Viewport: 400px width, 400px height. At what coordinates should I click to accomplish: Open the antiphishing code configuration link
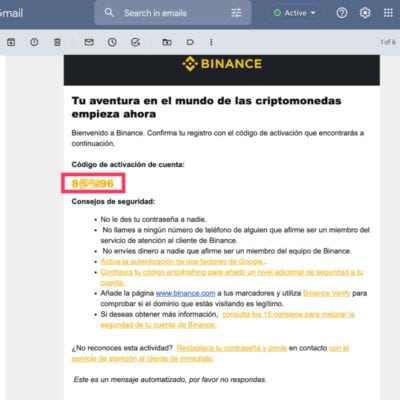(232, 277)
